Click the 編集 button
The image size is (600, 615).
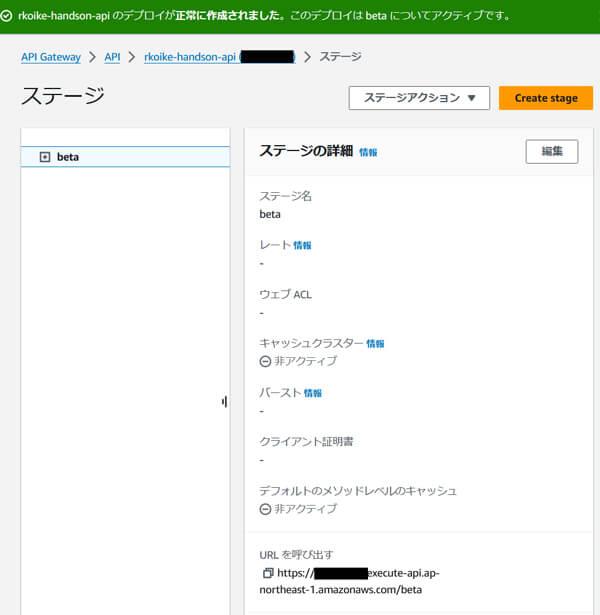pyautogui.click(x=551, y=151)
